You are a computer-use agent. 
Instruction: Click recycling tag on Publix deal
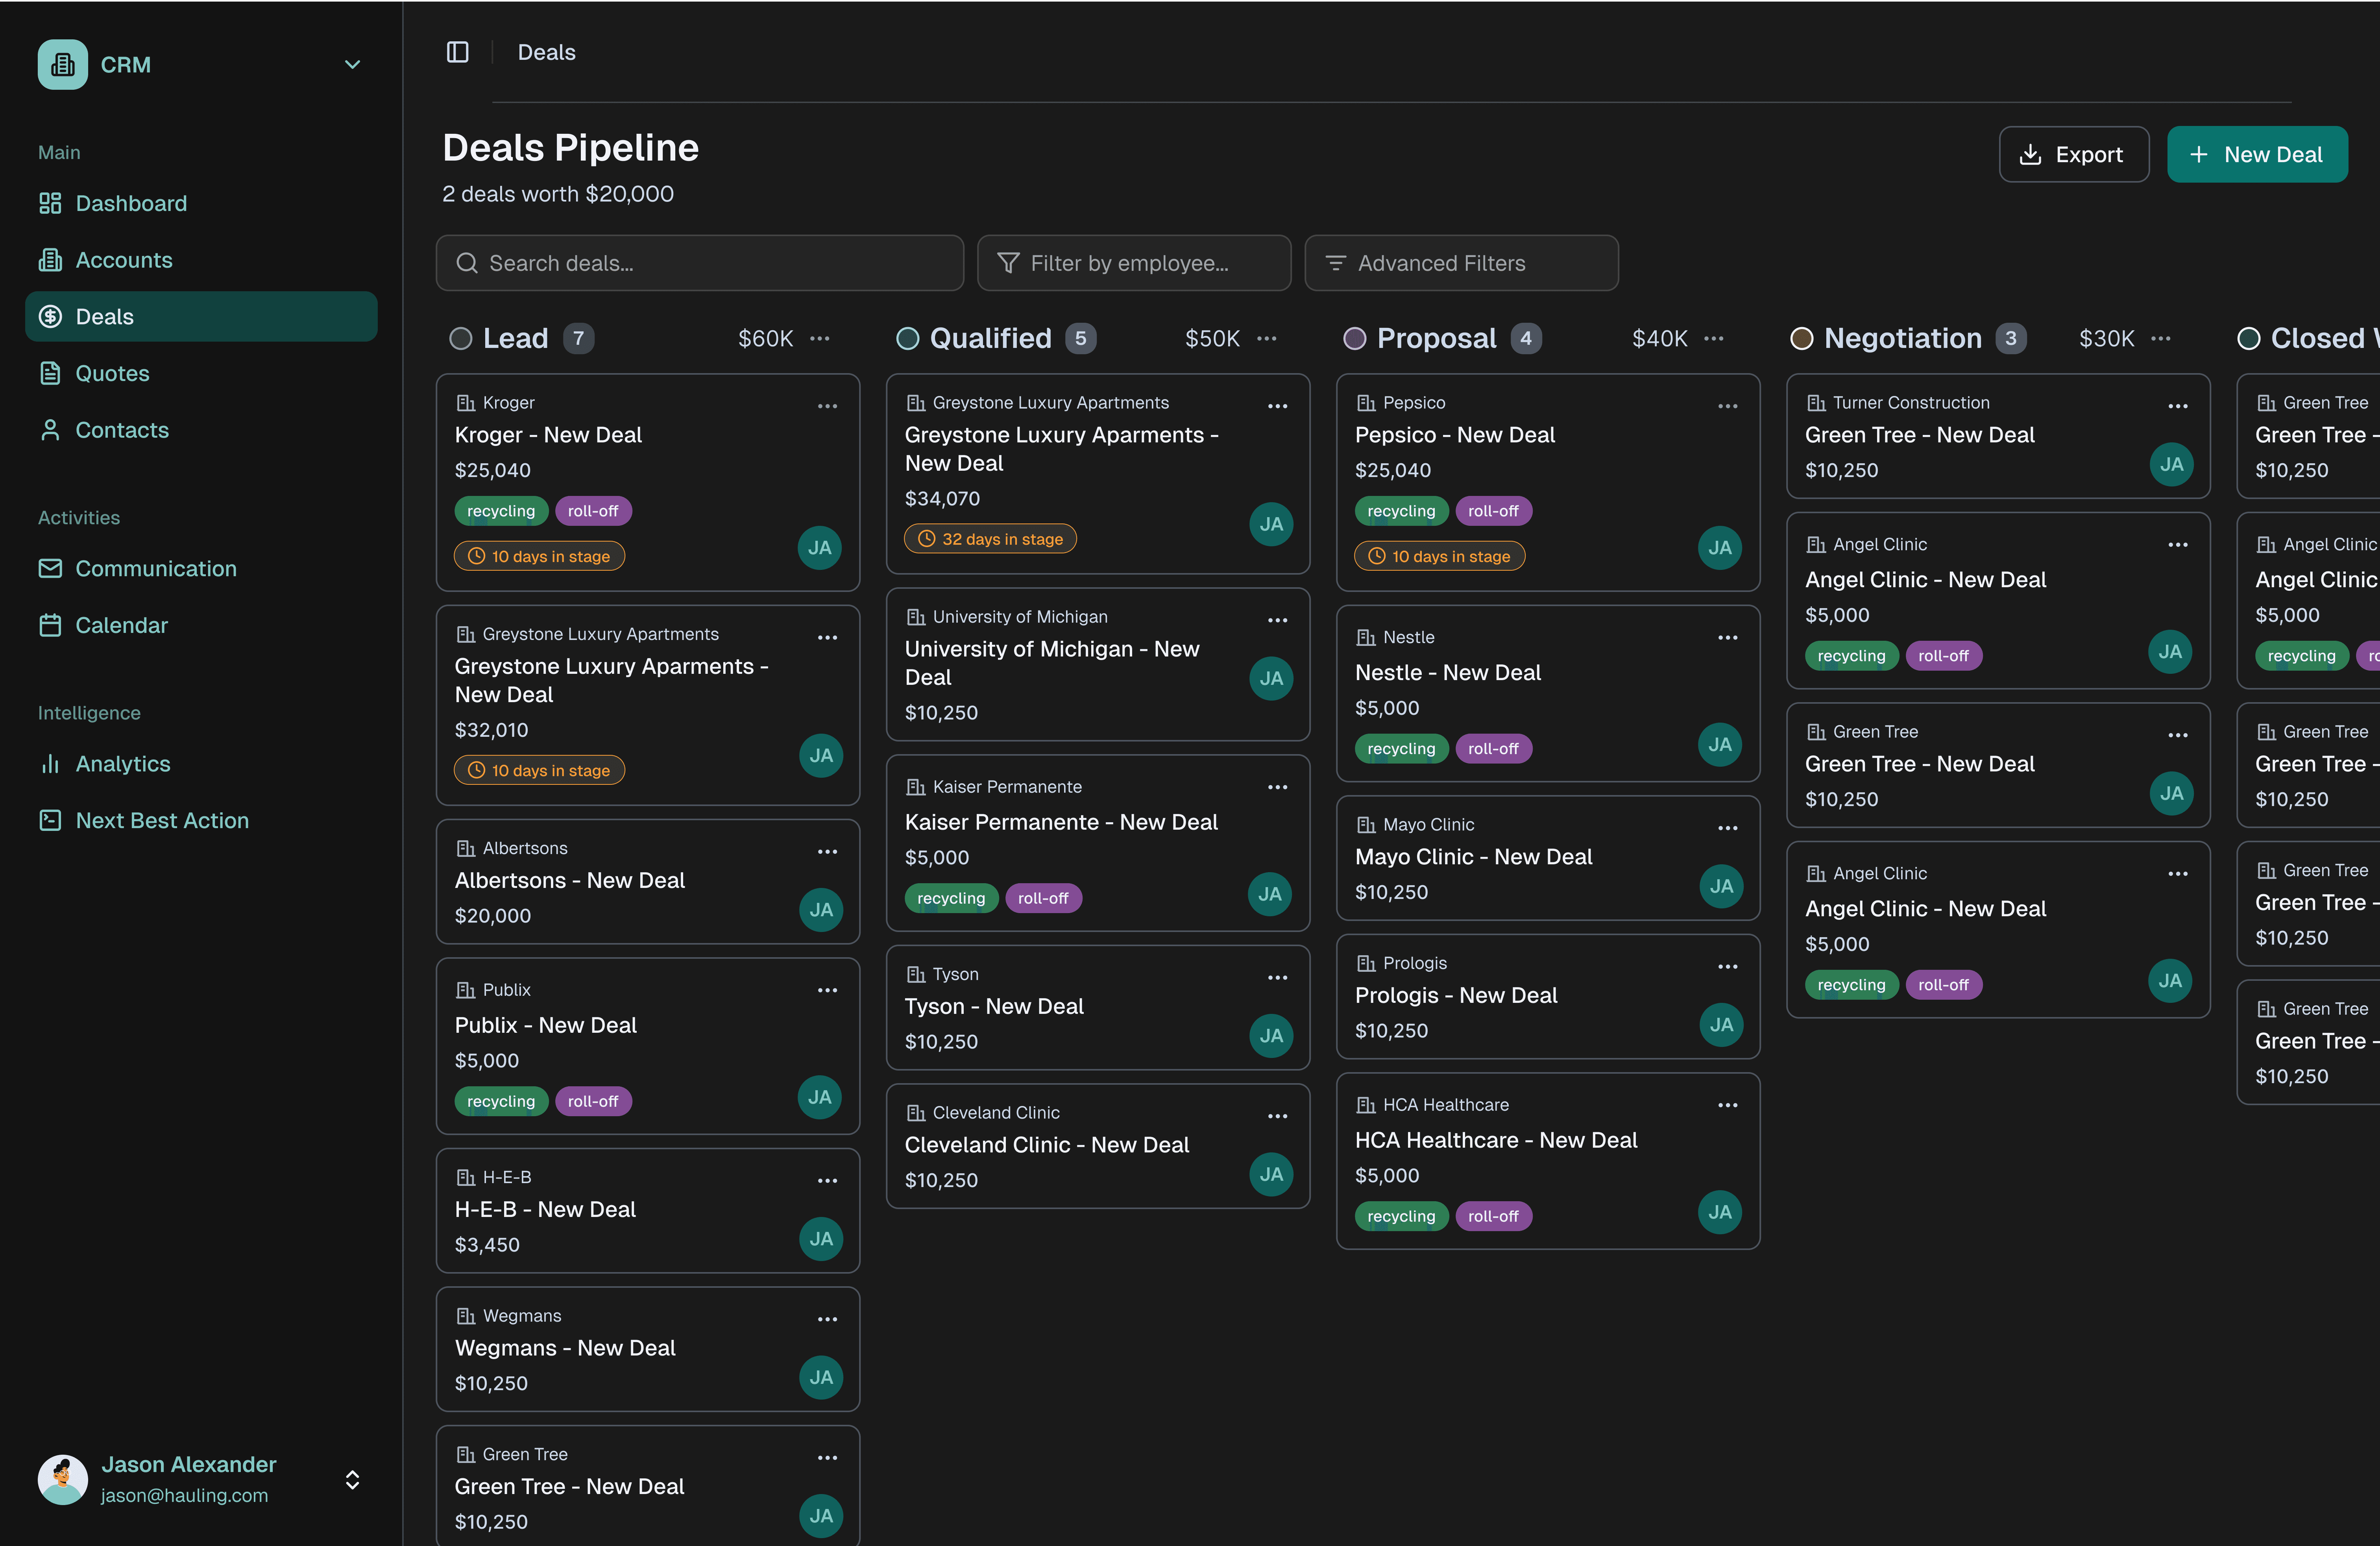coord(501,1101)
